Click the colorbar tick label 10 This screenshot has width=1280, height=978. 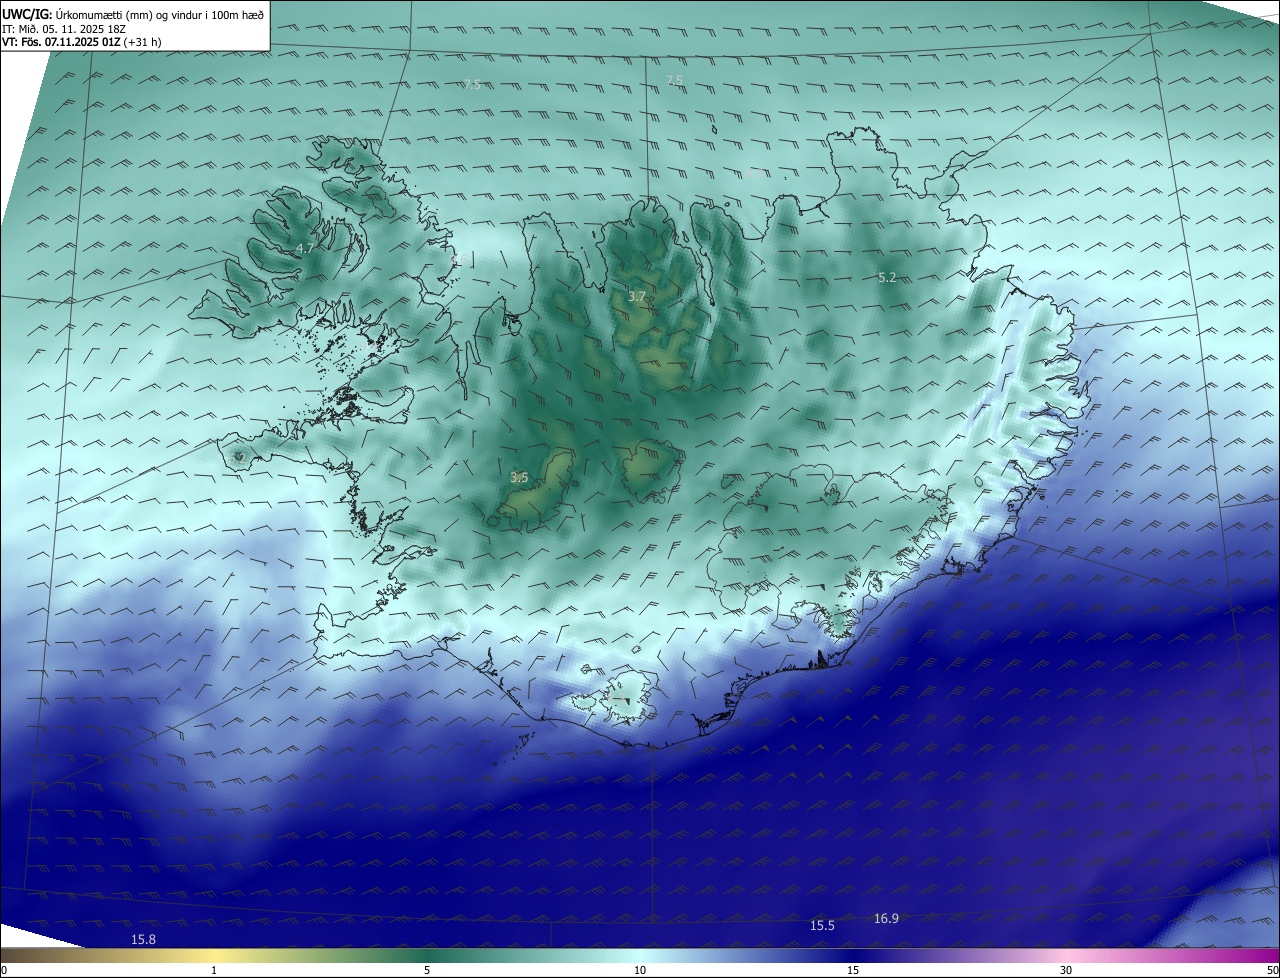click(640, 970)
